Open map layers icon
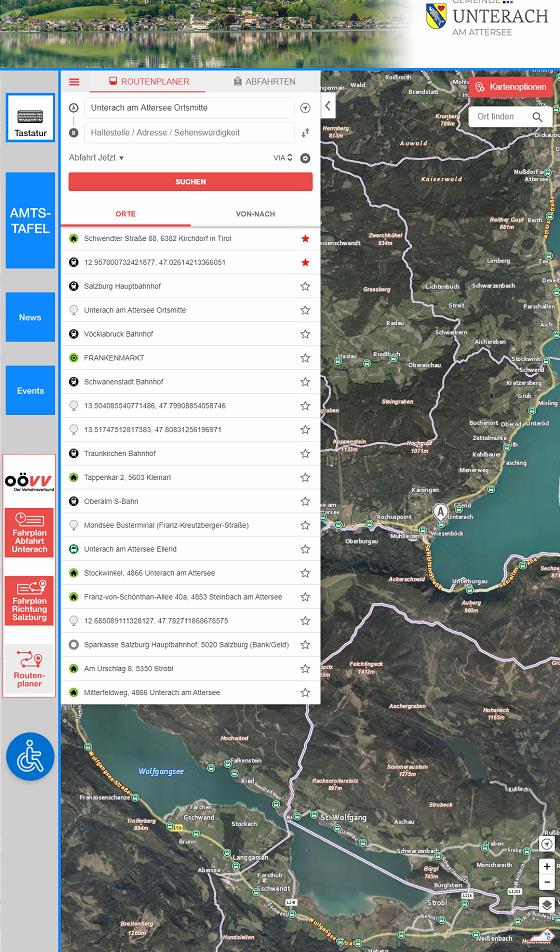Screen dimensions: 560x952 [547, 905]
